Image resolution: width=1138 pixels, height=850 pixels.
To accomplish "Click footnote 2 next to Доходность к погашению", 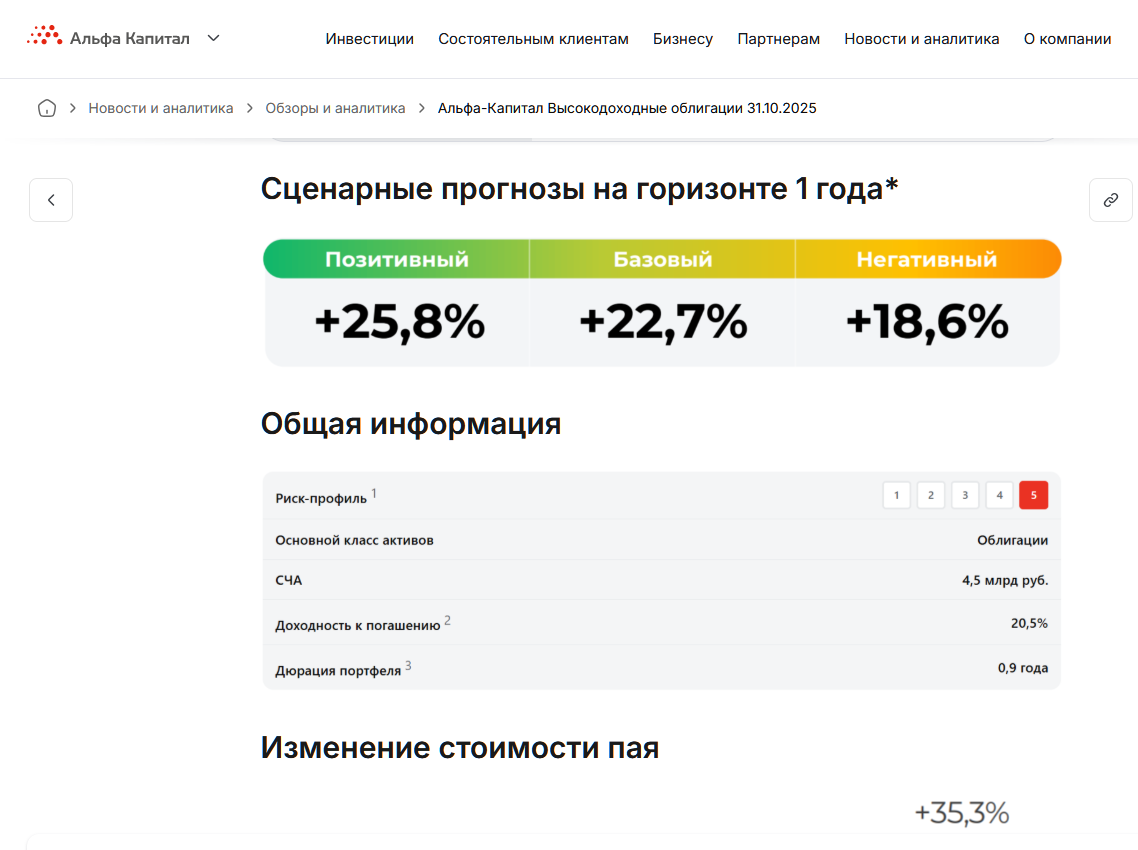I will pos(447,620).
